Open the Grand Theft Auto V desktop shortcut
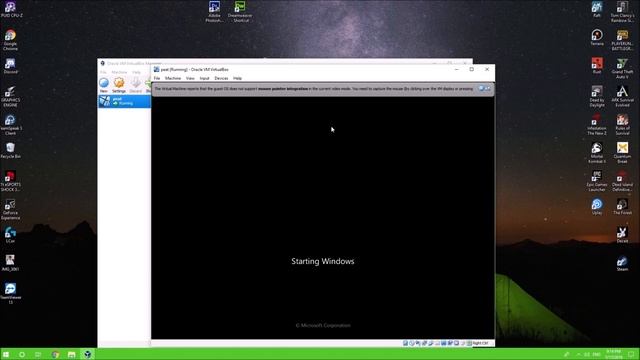 [622, 68]
